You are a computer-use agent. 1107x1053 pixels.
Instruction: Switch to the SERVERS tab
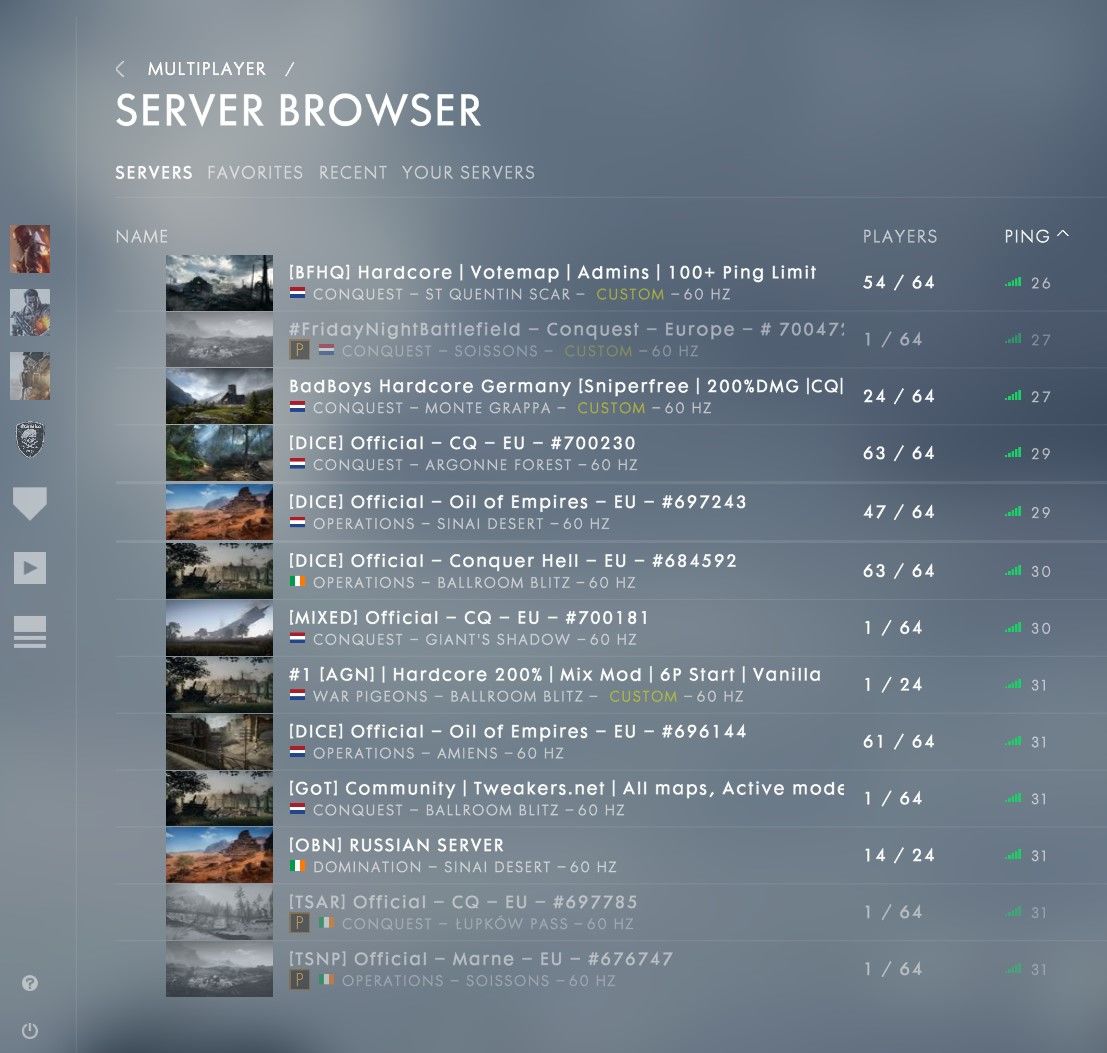click(154, 172)
